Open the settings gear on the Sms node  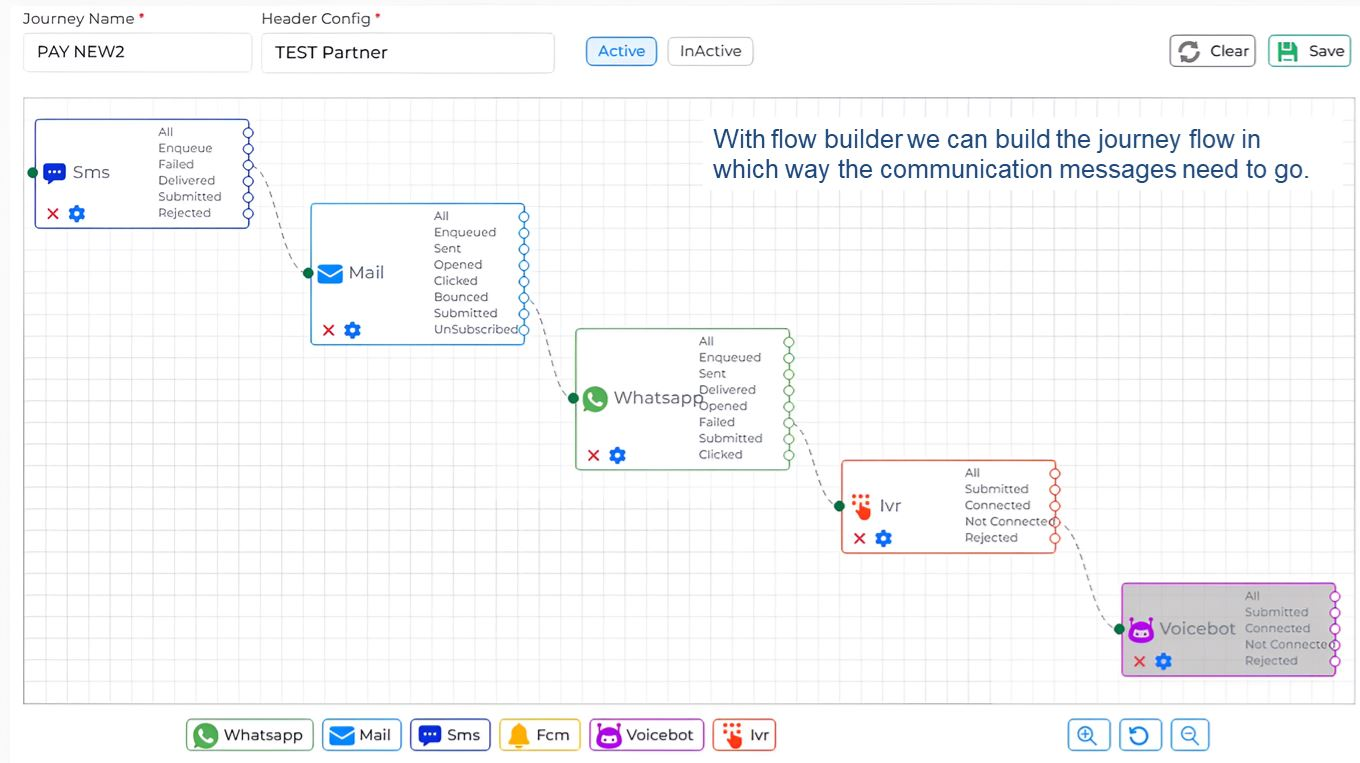(x=78, y=213)
